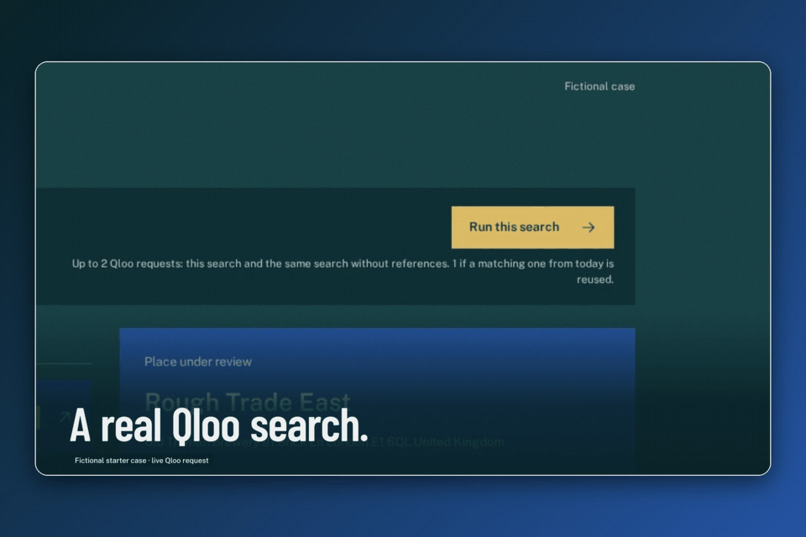806x537 pixels.
Task: Select the 'Fictional case' label
Action: coord(599,86)
